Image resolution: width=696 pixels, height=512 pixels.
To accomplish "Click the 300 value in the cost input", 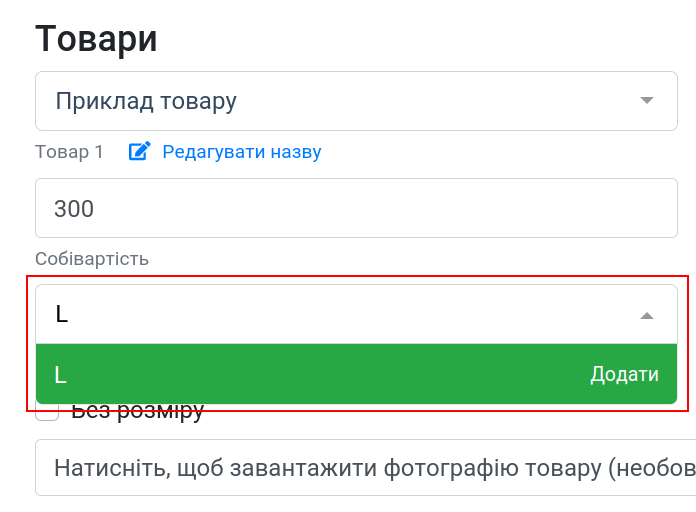I will click(74, 208).
